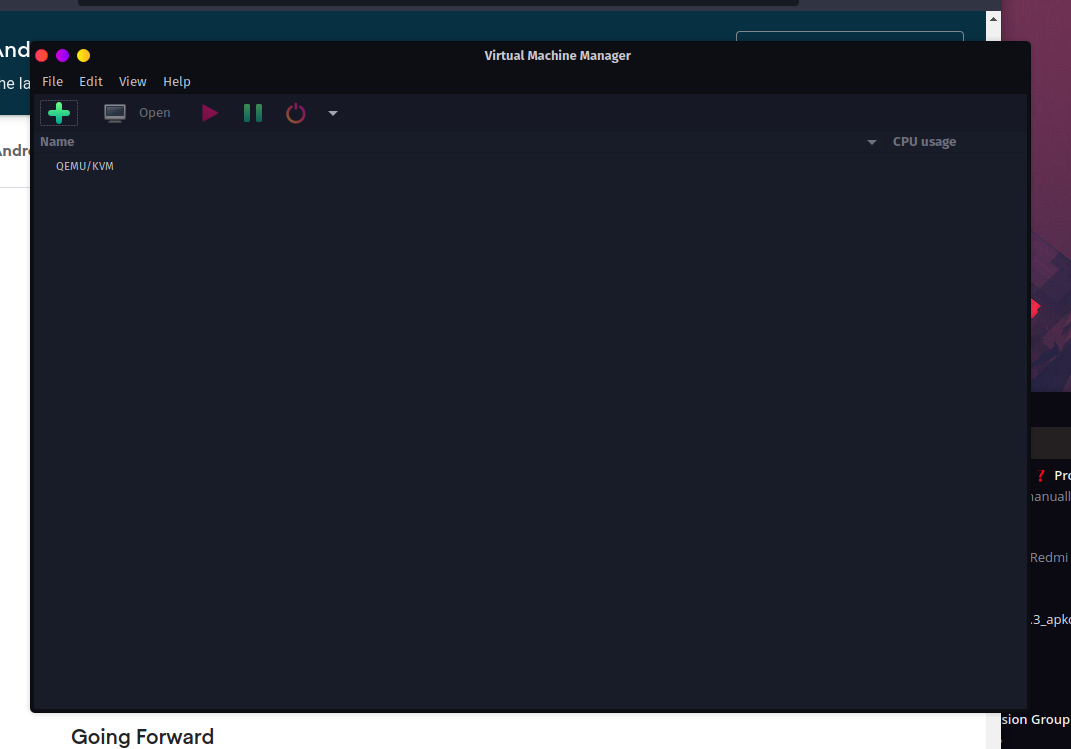This screenshot has height=749, width=1071.
Task: Open the Help menu
Action: [176, 81]
